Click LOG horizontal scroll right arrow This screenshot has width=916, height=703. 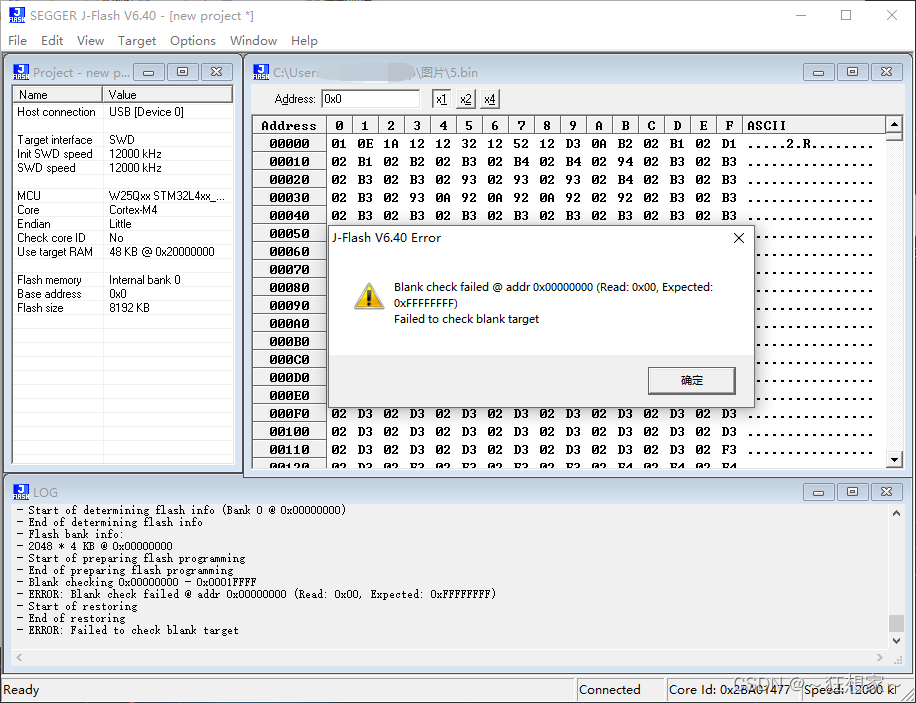[x=880, y=657]
